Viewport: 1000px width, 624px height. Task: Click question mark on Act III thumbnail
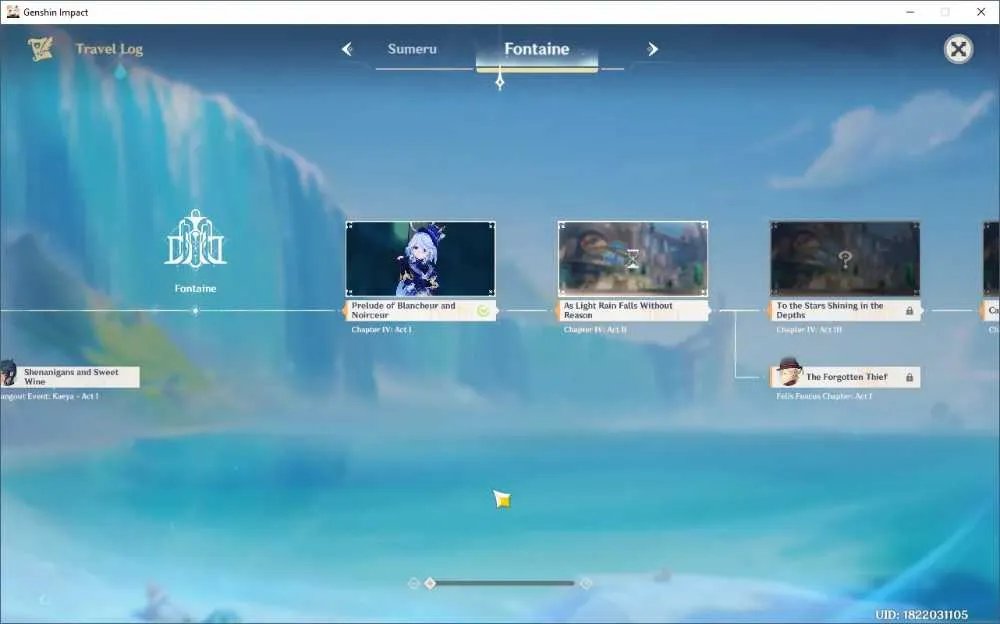pyautogui.click(x=845, y=260)
